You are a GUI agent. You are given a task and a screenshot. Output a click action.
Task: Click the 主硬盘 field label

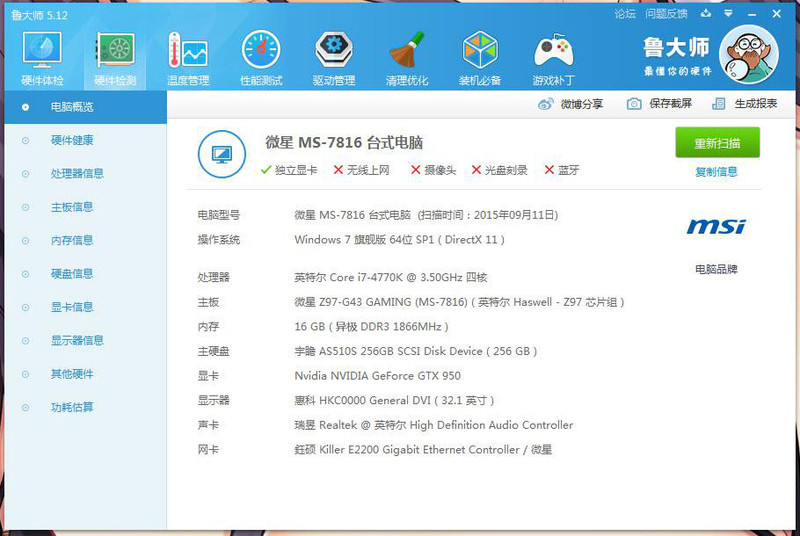pos(214,351)
